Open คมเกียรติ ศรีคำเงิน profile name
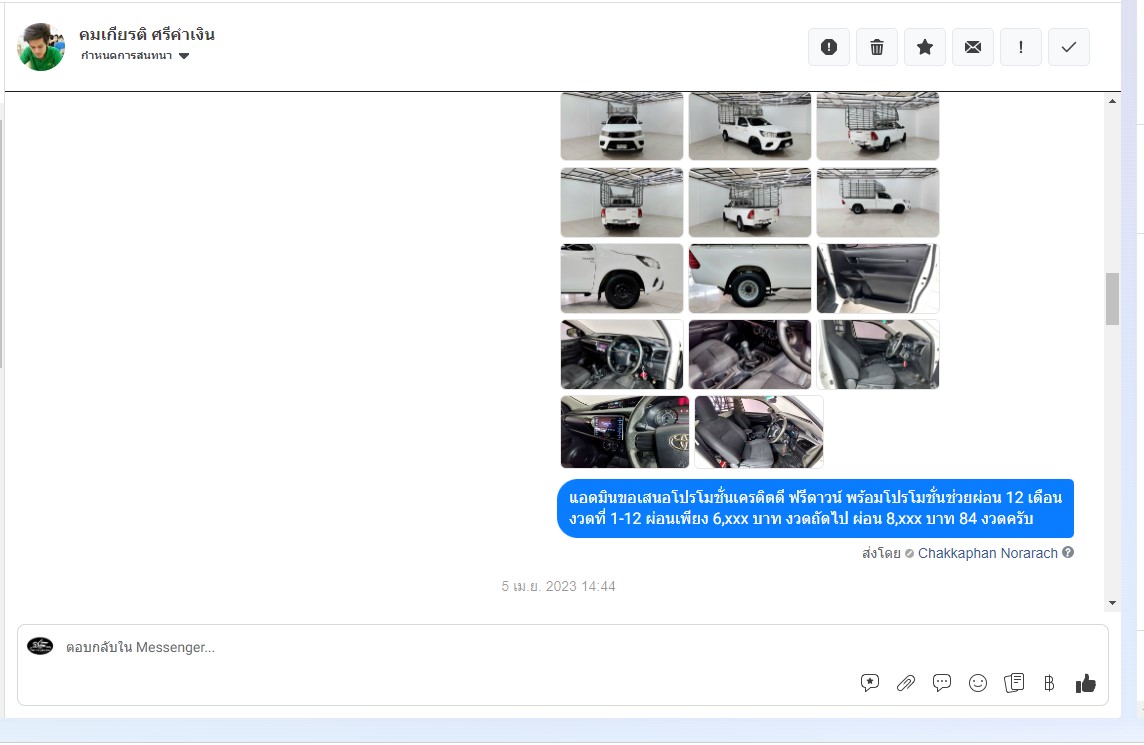Screen dimensions: 1144x745 point(147,34)
